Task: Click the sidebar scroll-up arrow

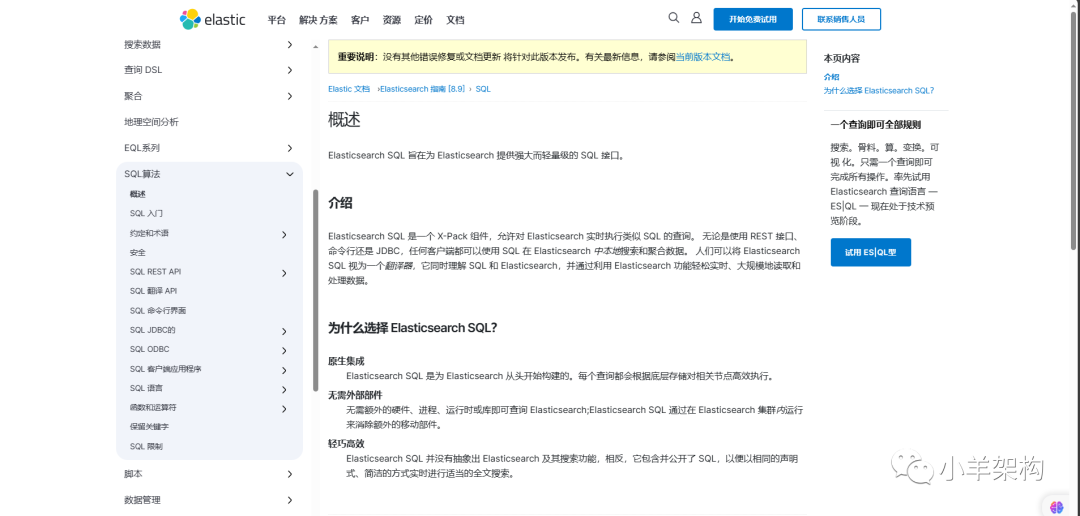Action: tap(315, 46)
